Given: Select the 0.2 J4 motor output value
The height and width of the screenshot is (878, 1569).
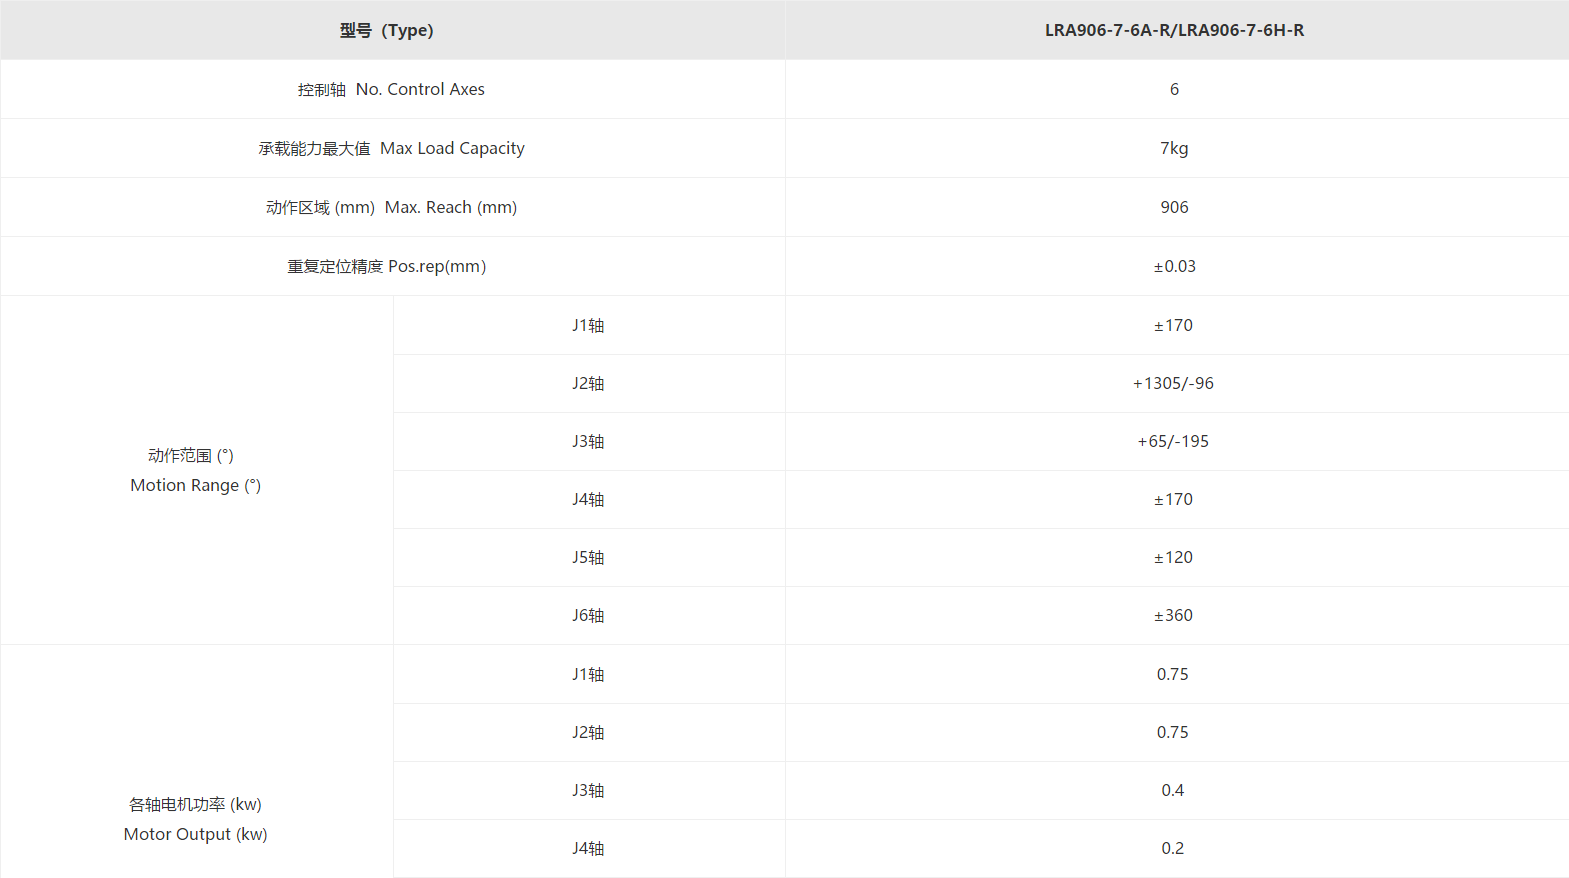Looking at the screenshot, I should (1173, 848).
